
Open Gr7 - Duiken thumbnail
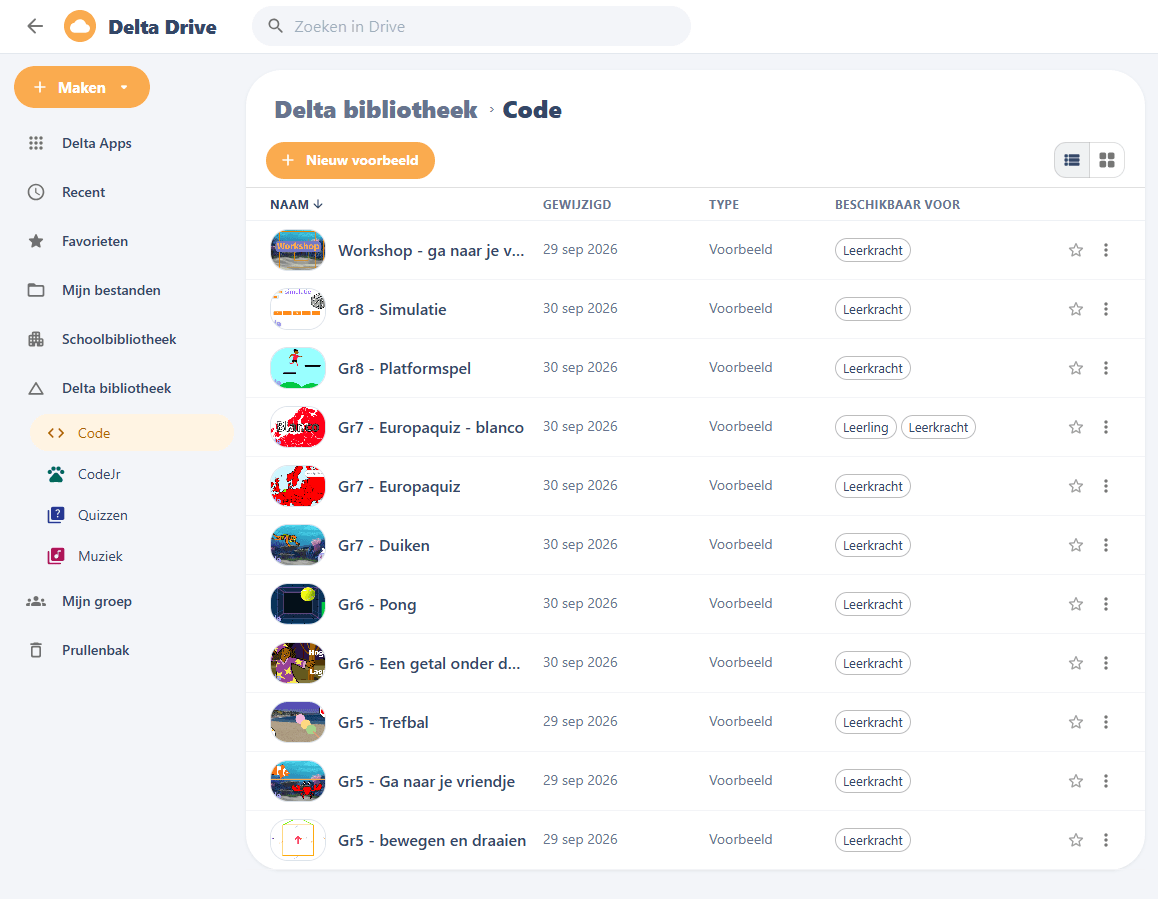(298, 545)
